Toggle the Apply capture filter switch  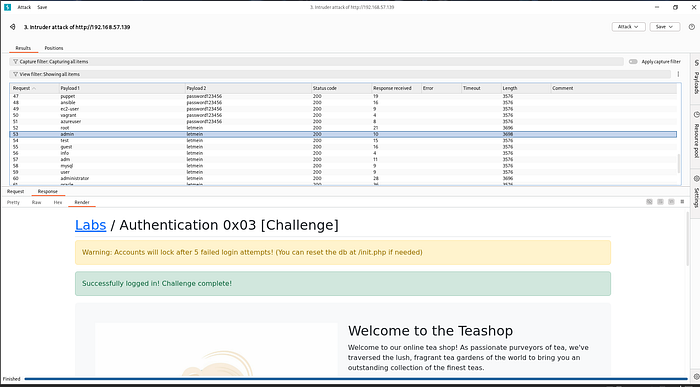pyautogui.click(x=633, y=62)
